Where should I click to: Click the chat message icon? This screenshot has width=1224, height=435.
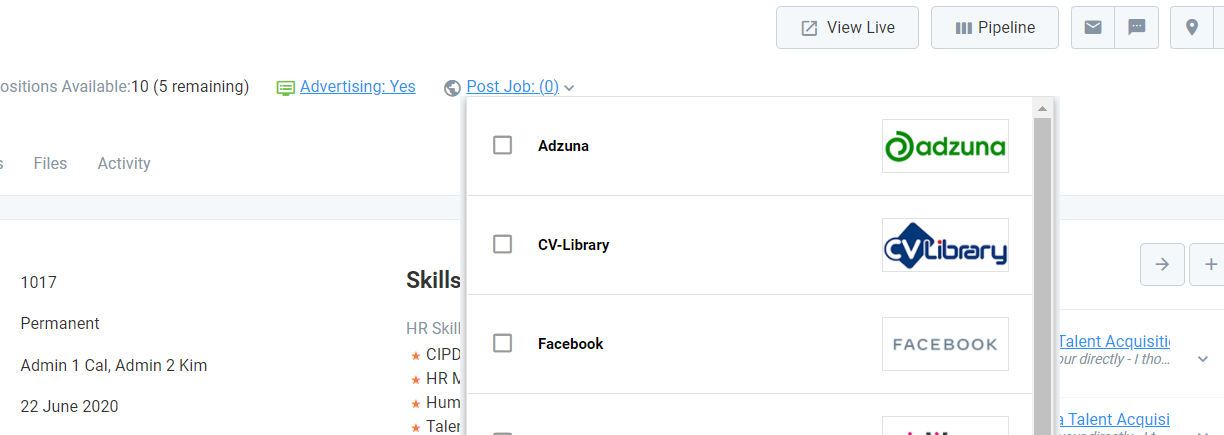pos(1137,27)
